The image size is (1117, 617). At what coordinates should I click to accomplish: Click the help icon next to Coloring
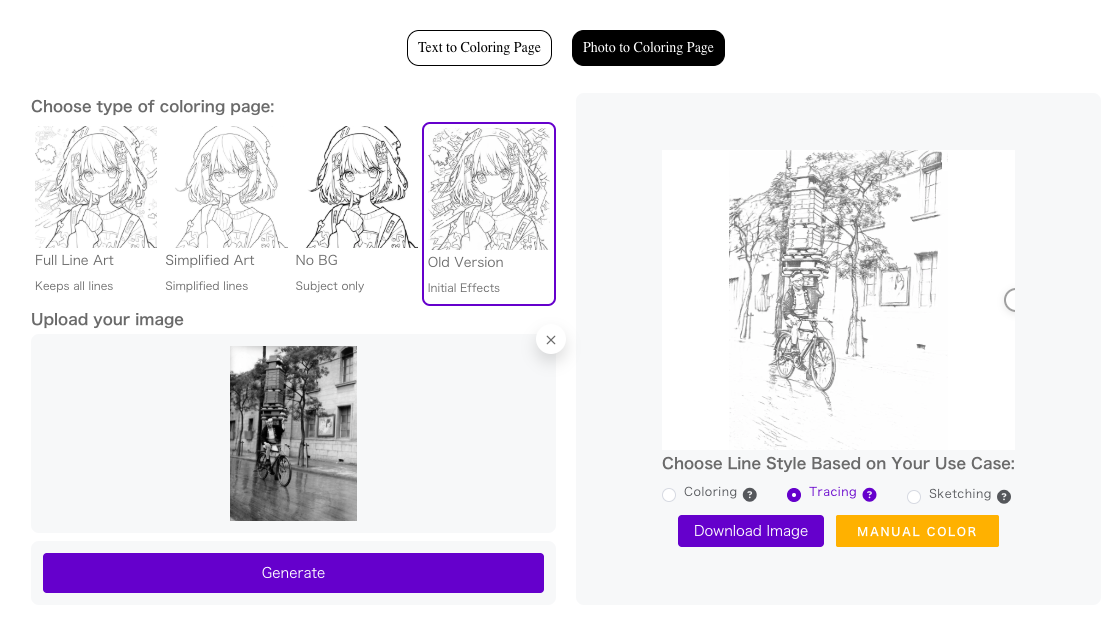pyautogui.click(x=750, y=495)
